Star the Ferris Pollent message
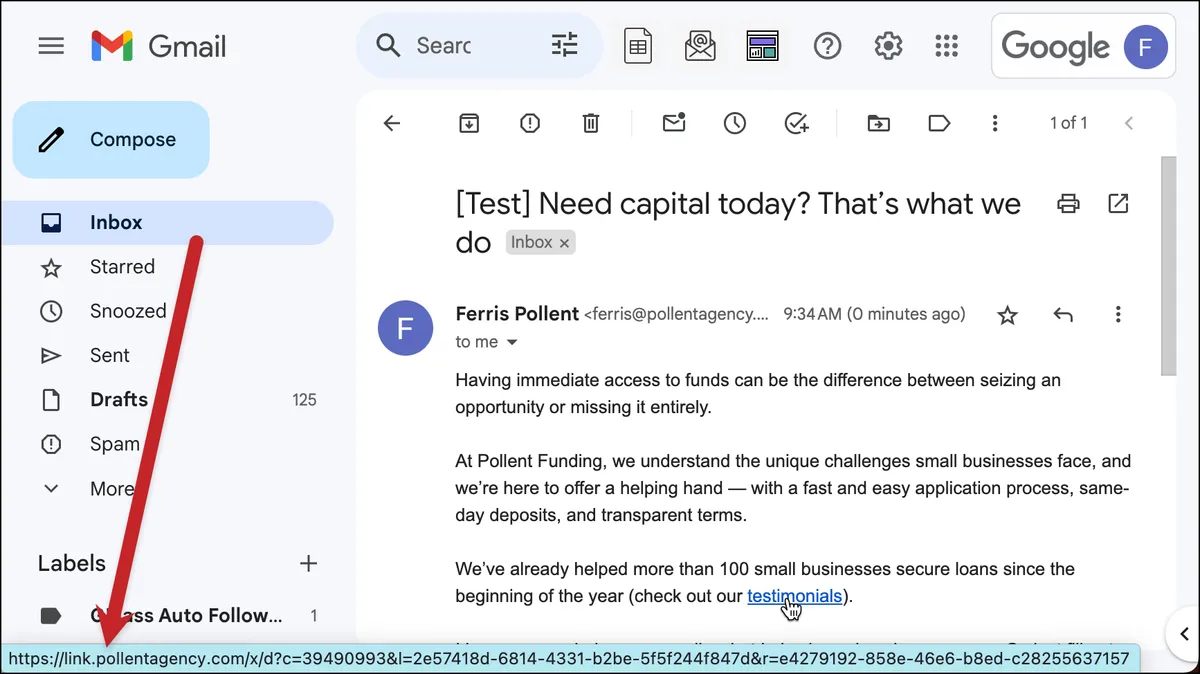Image resolution: width=1200 pixels, height=674 pixels. coord(1008,316)
